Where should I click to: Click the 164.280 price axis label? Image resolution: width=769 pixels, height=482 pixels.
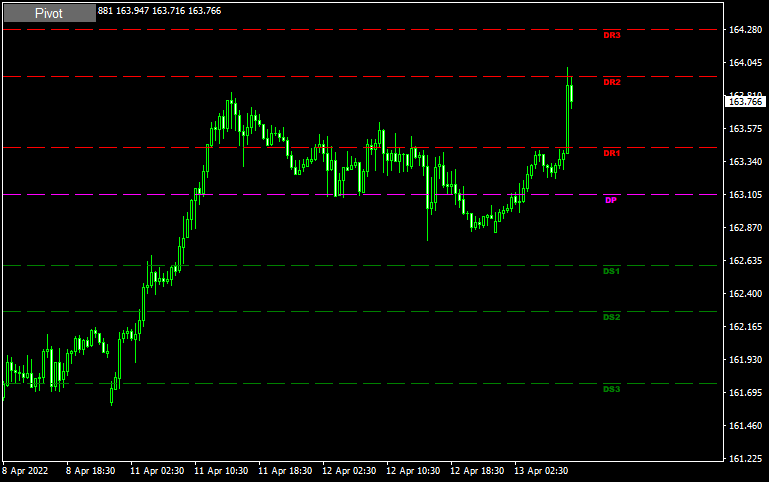click(x=745, y=30)
